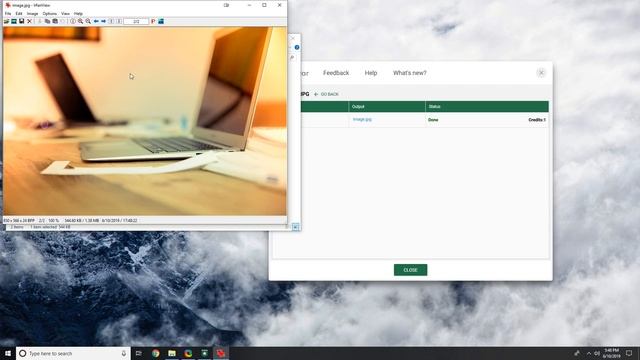Screen dimensions: 640x360
Task: Click the blue help icon on background window
Action: pos(297,47)
